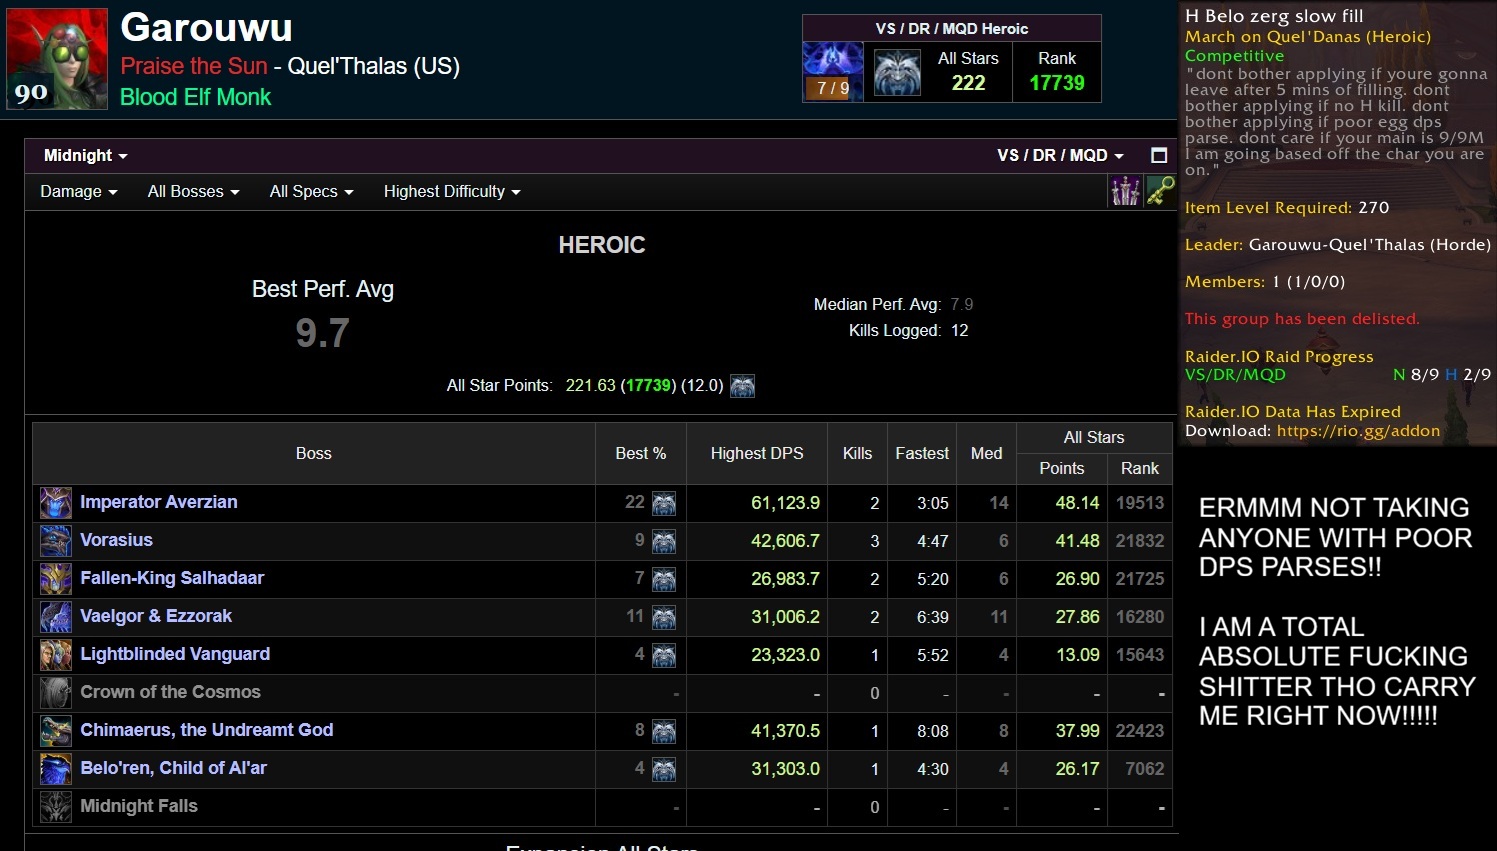Click the Vorasius boss icon

click(56, 541)
